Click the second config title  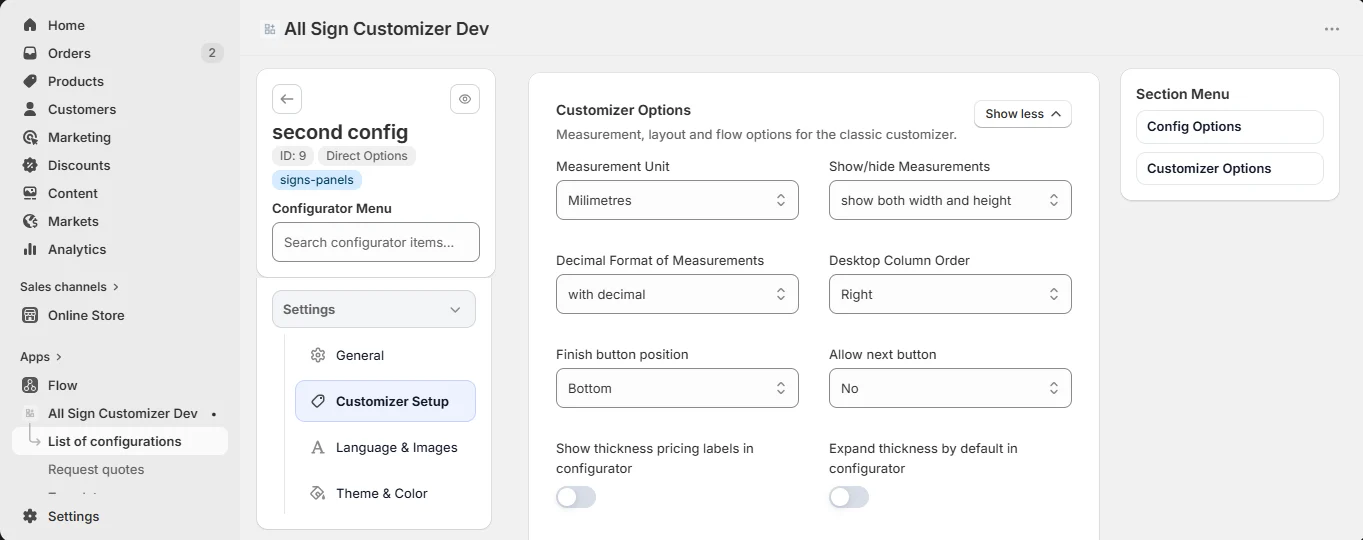340,132
